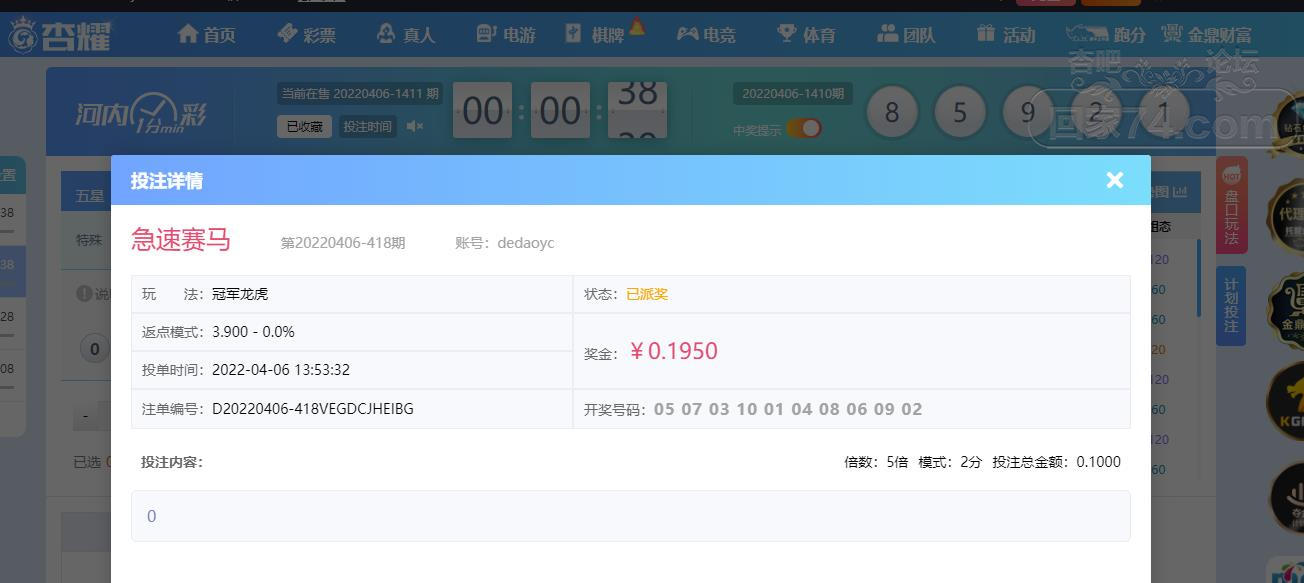Screen dimensions: 1304x583
Task: Go to 真人 live casino section
Action: coord(406,35)
